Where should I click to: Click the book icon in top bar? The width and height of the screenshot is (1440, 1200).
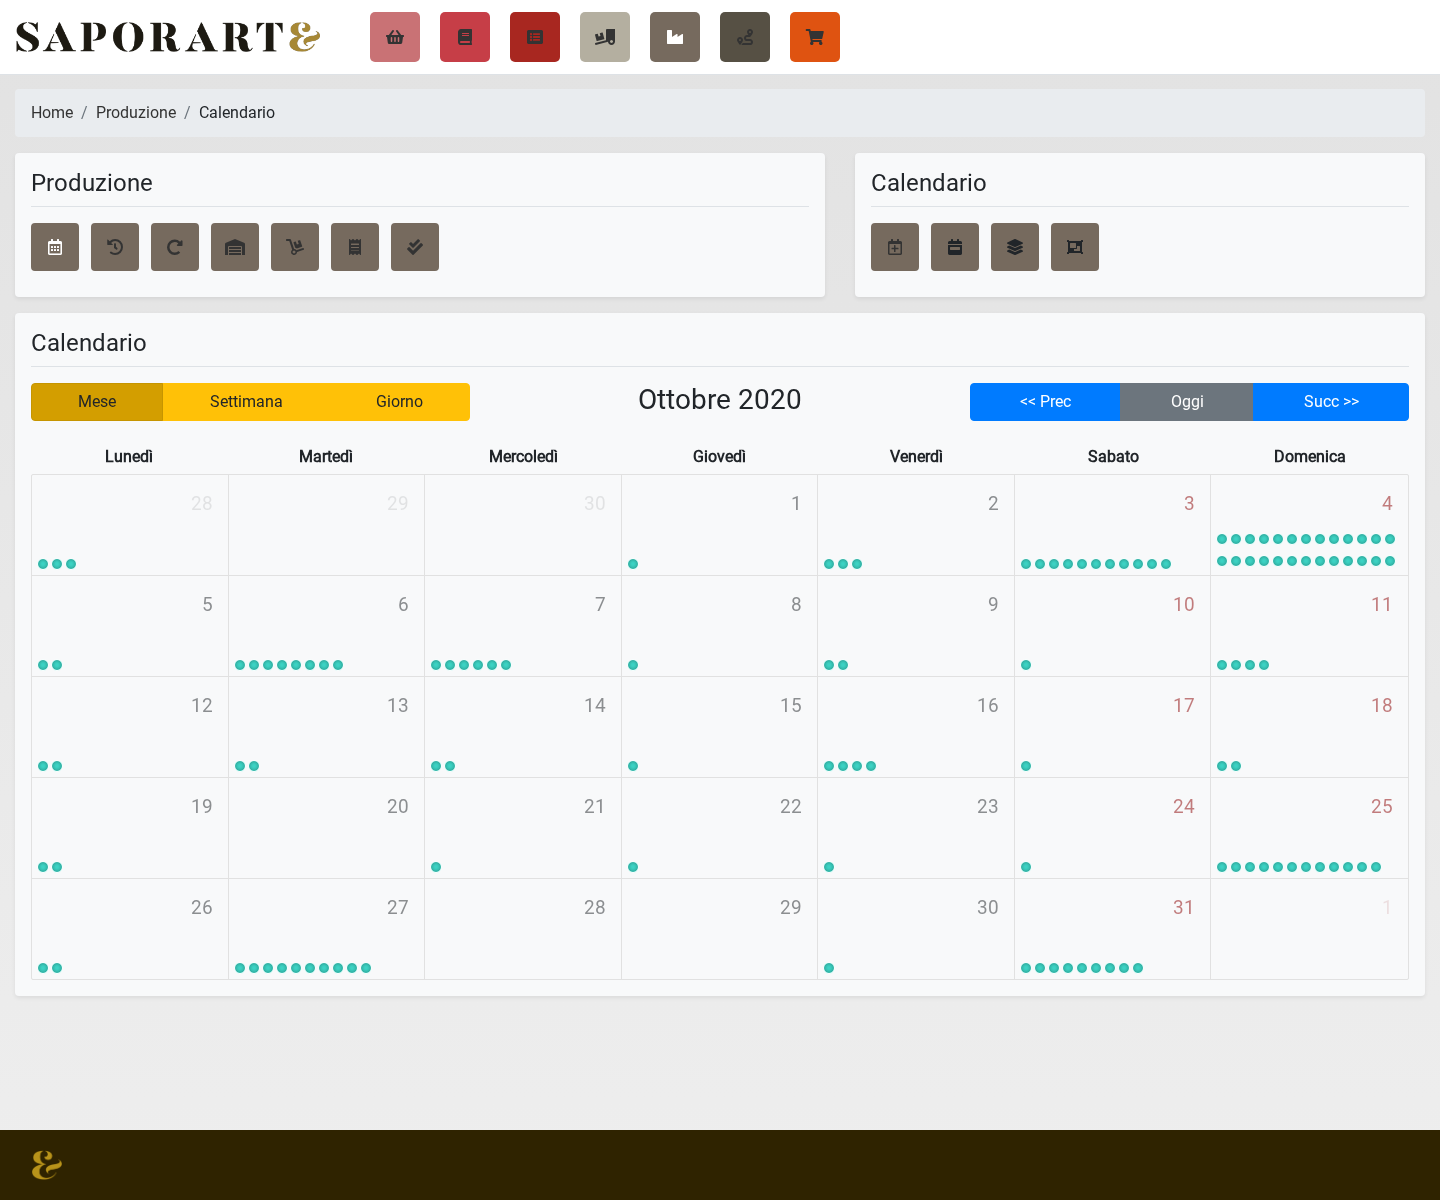465,37
